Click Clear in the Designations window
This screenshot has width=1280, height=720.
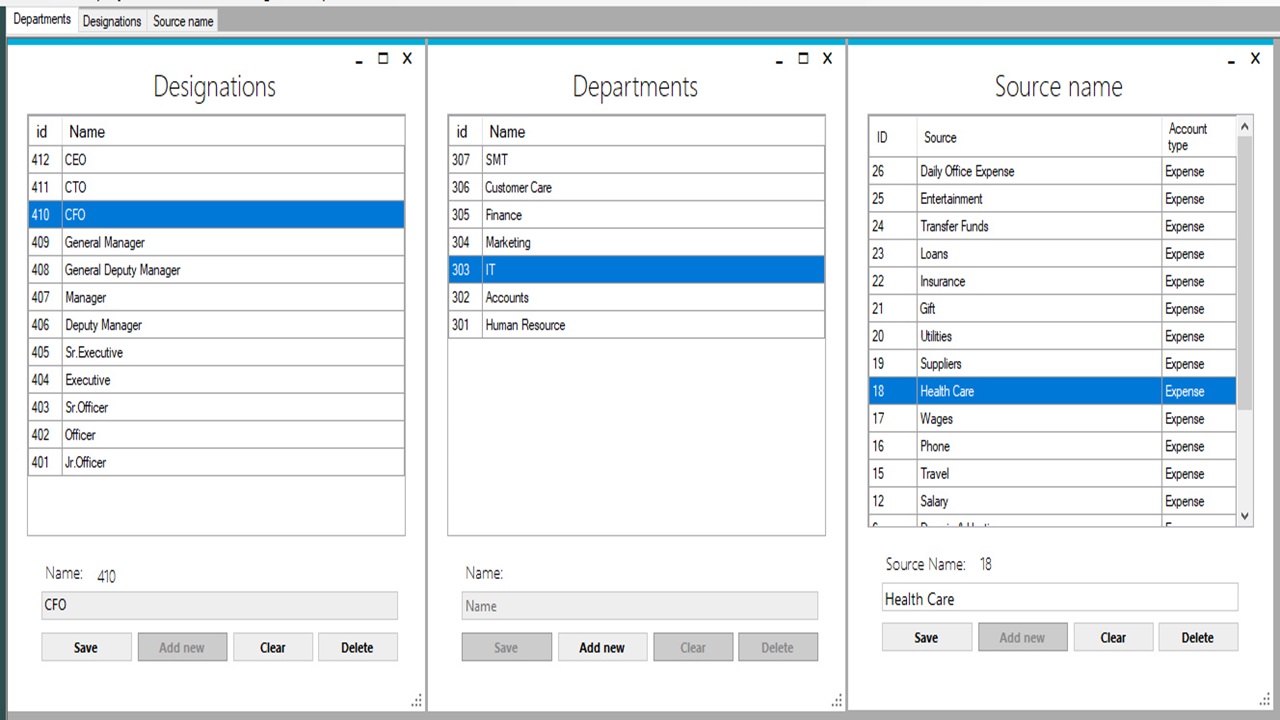point(272,647)
